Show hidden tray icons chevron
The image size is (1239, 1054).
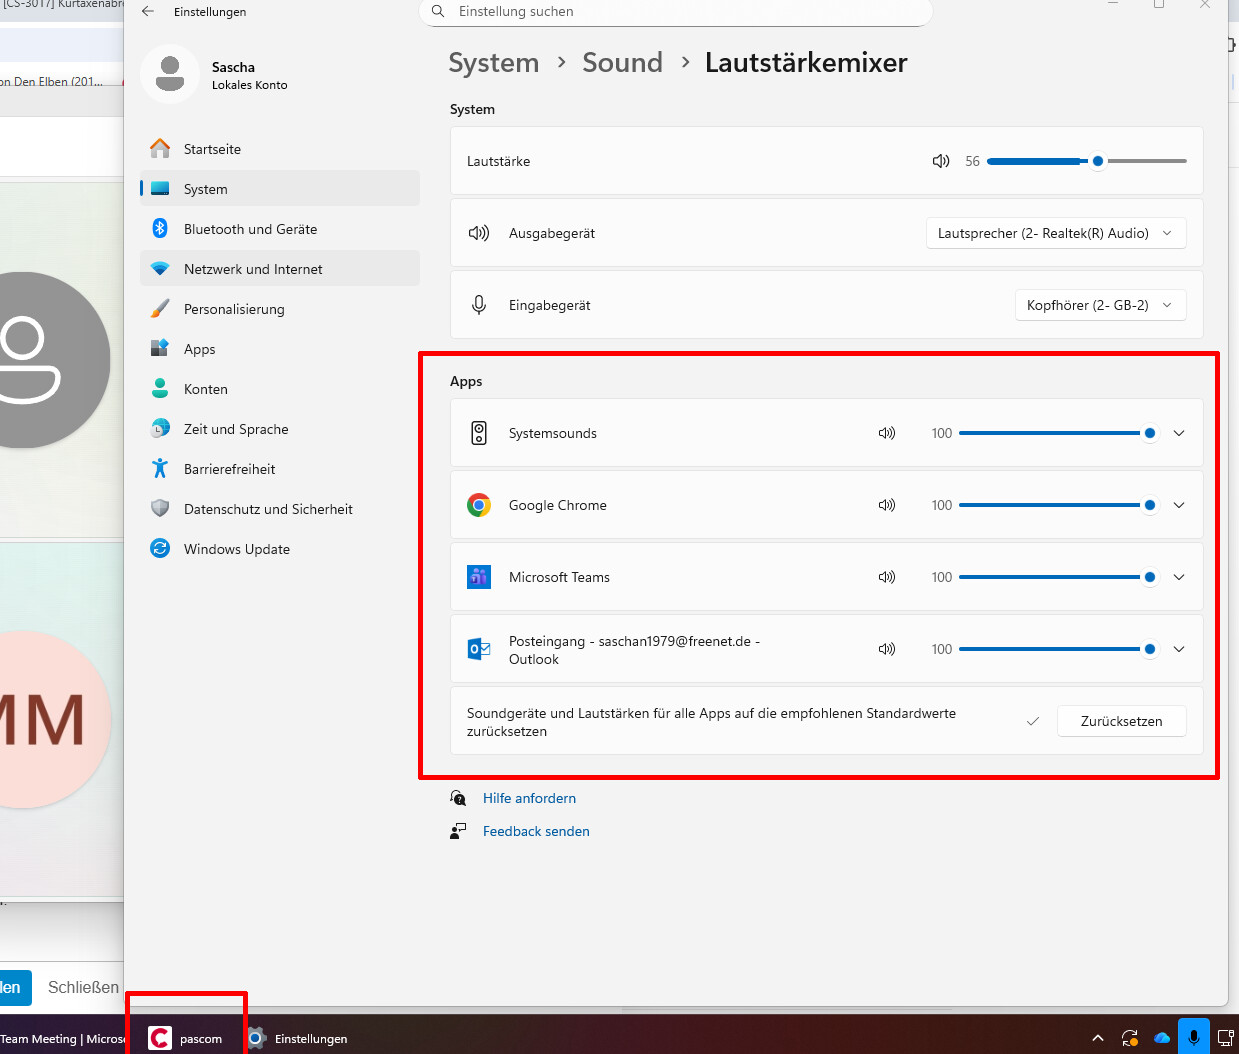1097,1038
